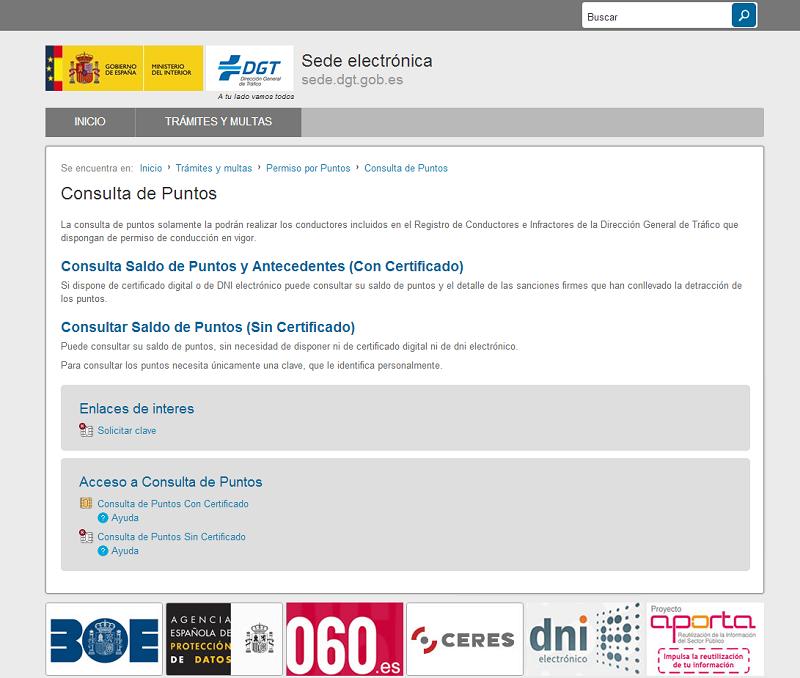
Task: Click the certificate icon beside Con Certificado
Action: pyautogui.click(x=86, y=503)
